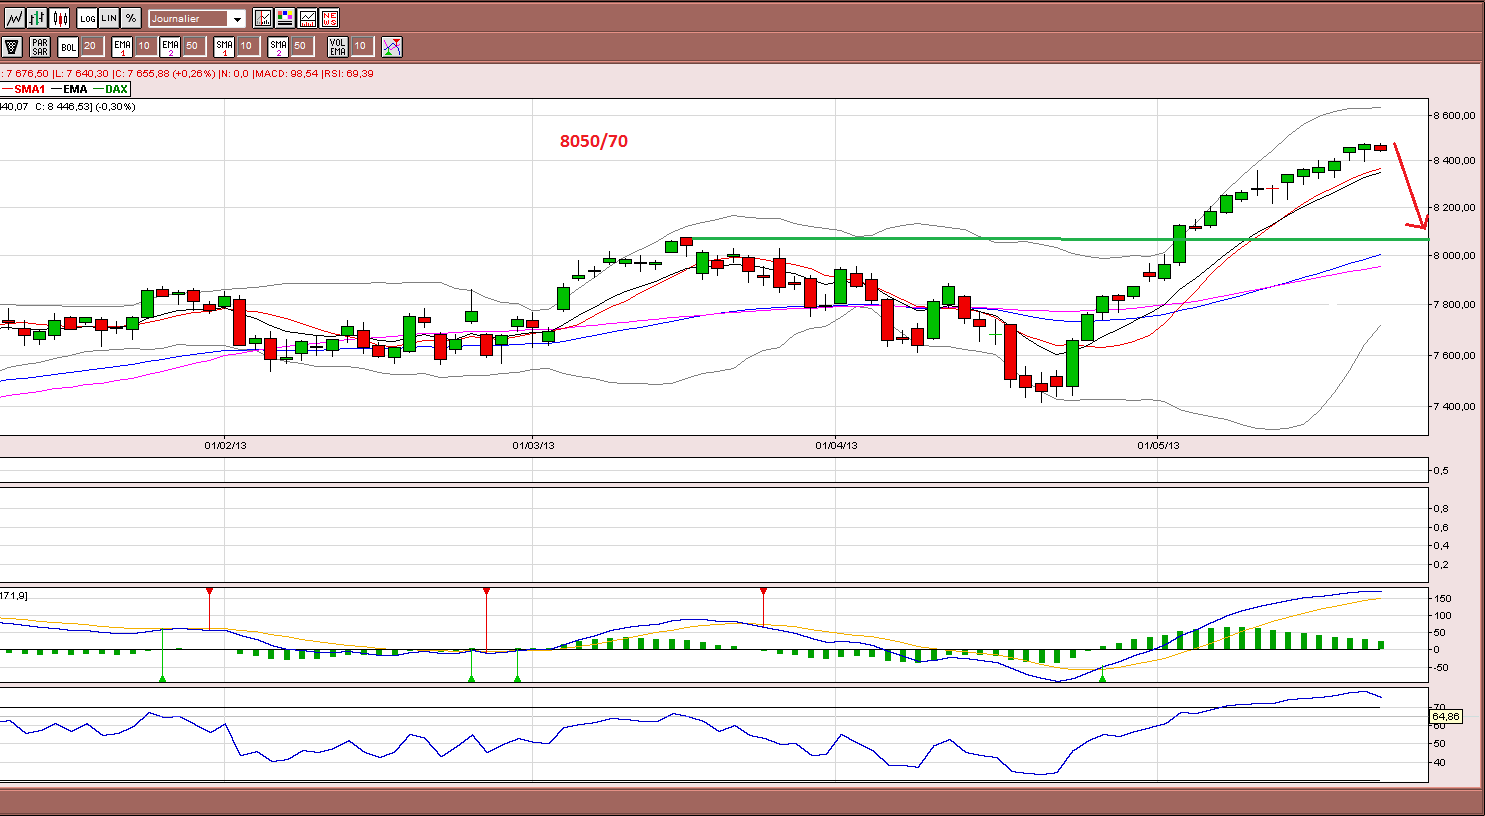Viewport: 1485px width, 816px height.
Task: Toggle the EMA 1 indicator
Action: 122,46
